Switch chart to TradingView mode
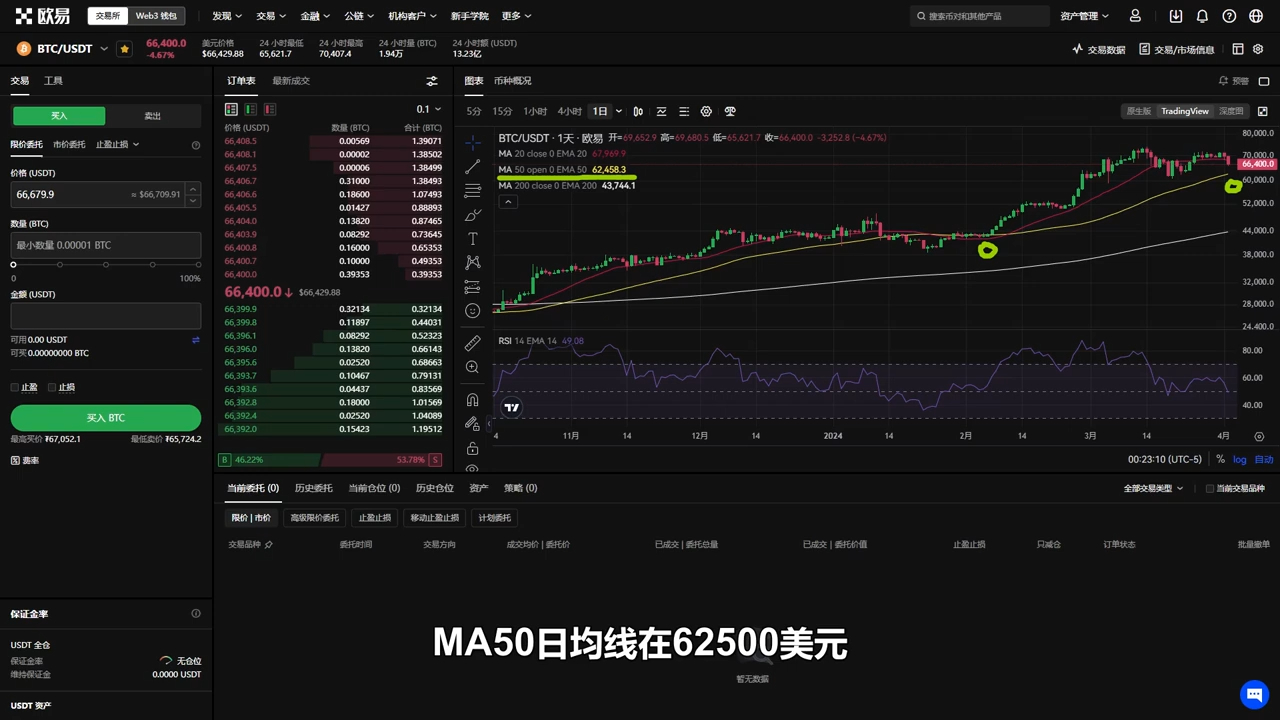 coord(1185,111)
